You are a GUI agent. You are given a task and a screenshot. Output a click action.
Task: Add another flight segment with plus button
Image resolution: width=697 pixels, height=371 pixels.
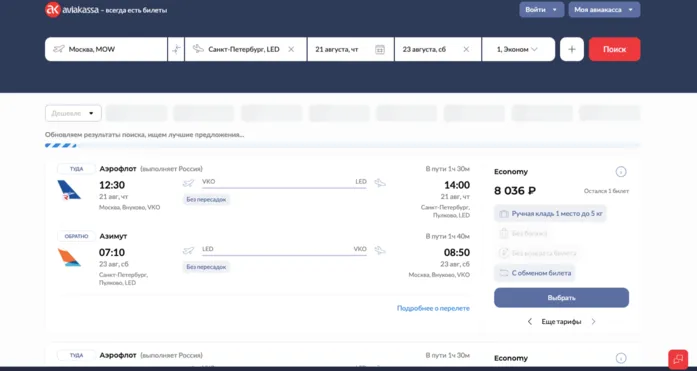tap(572, 49)
